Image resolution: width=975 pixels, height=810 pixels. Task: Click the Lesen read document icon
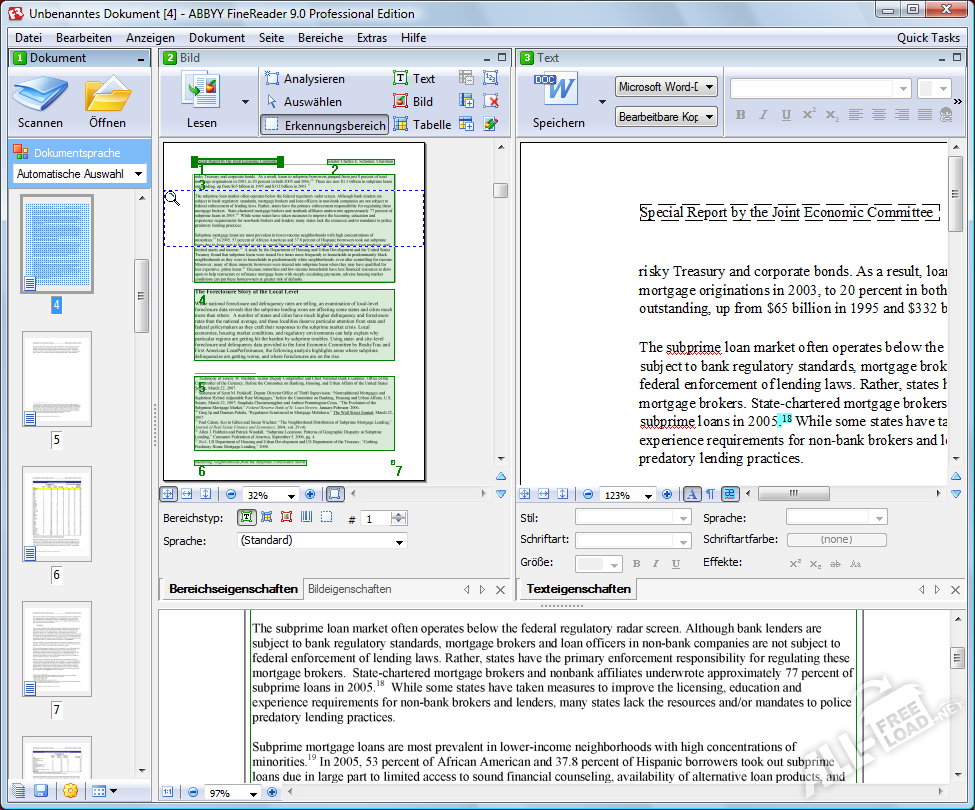201,91
